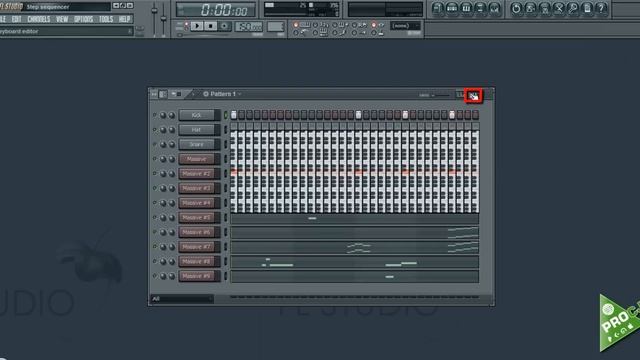The width and height of the screenshot is (640, 360).
Task: Mute the Massive #6 channel LED
Action: [155, 232]
